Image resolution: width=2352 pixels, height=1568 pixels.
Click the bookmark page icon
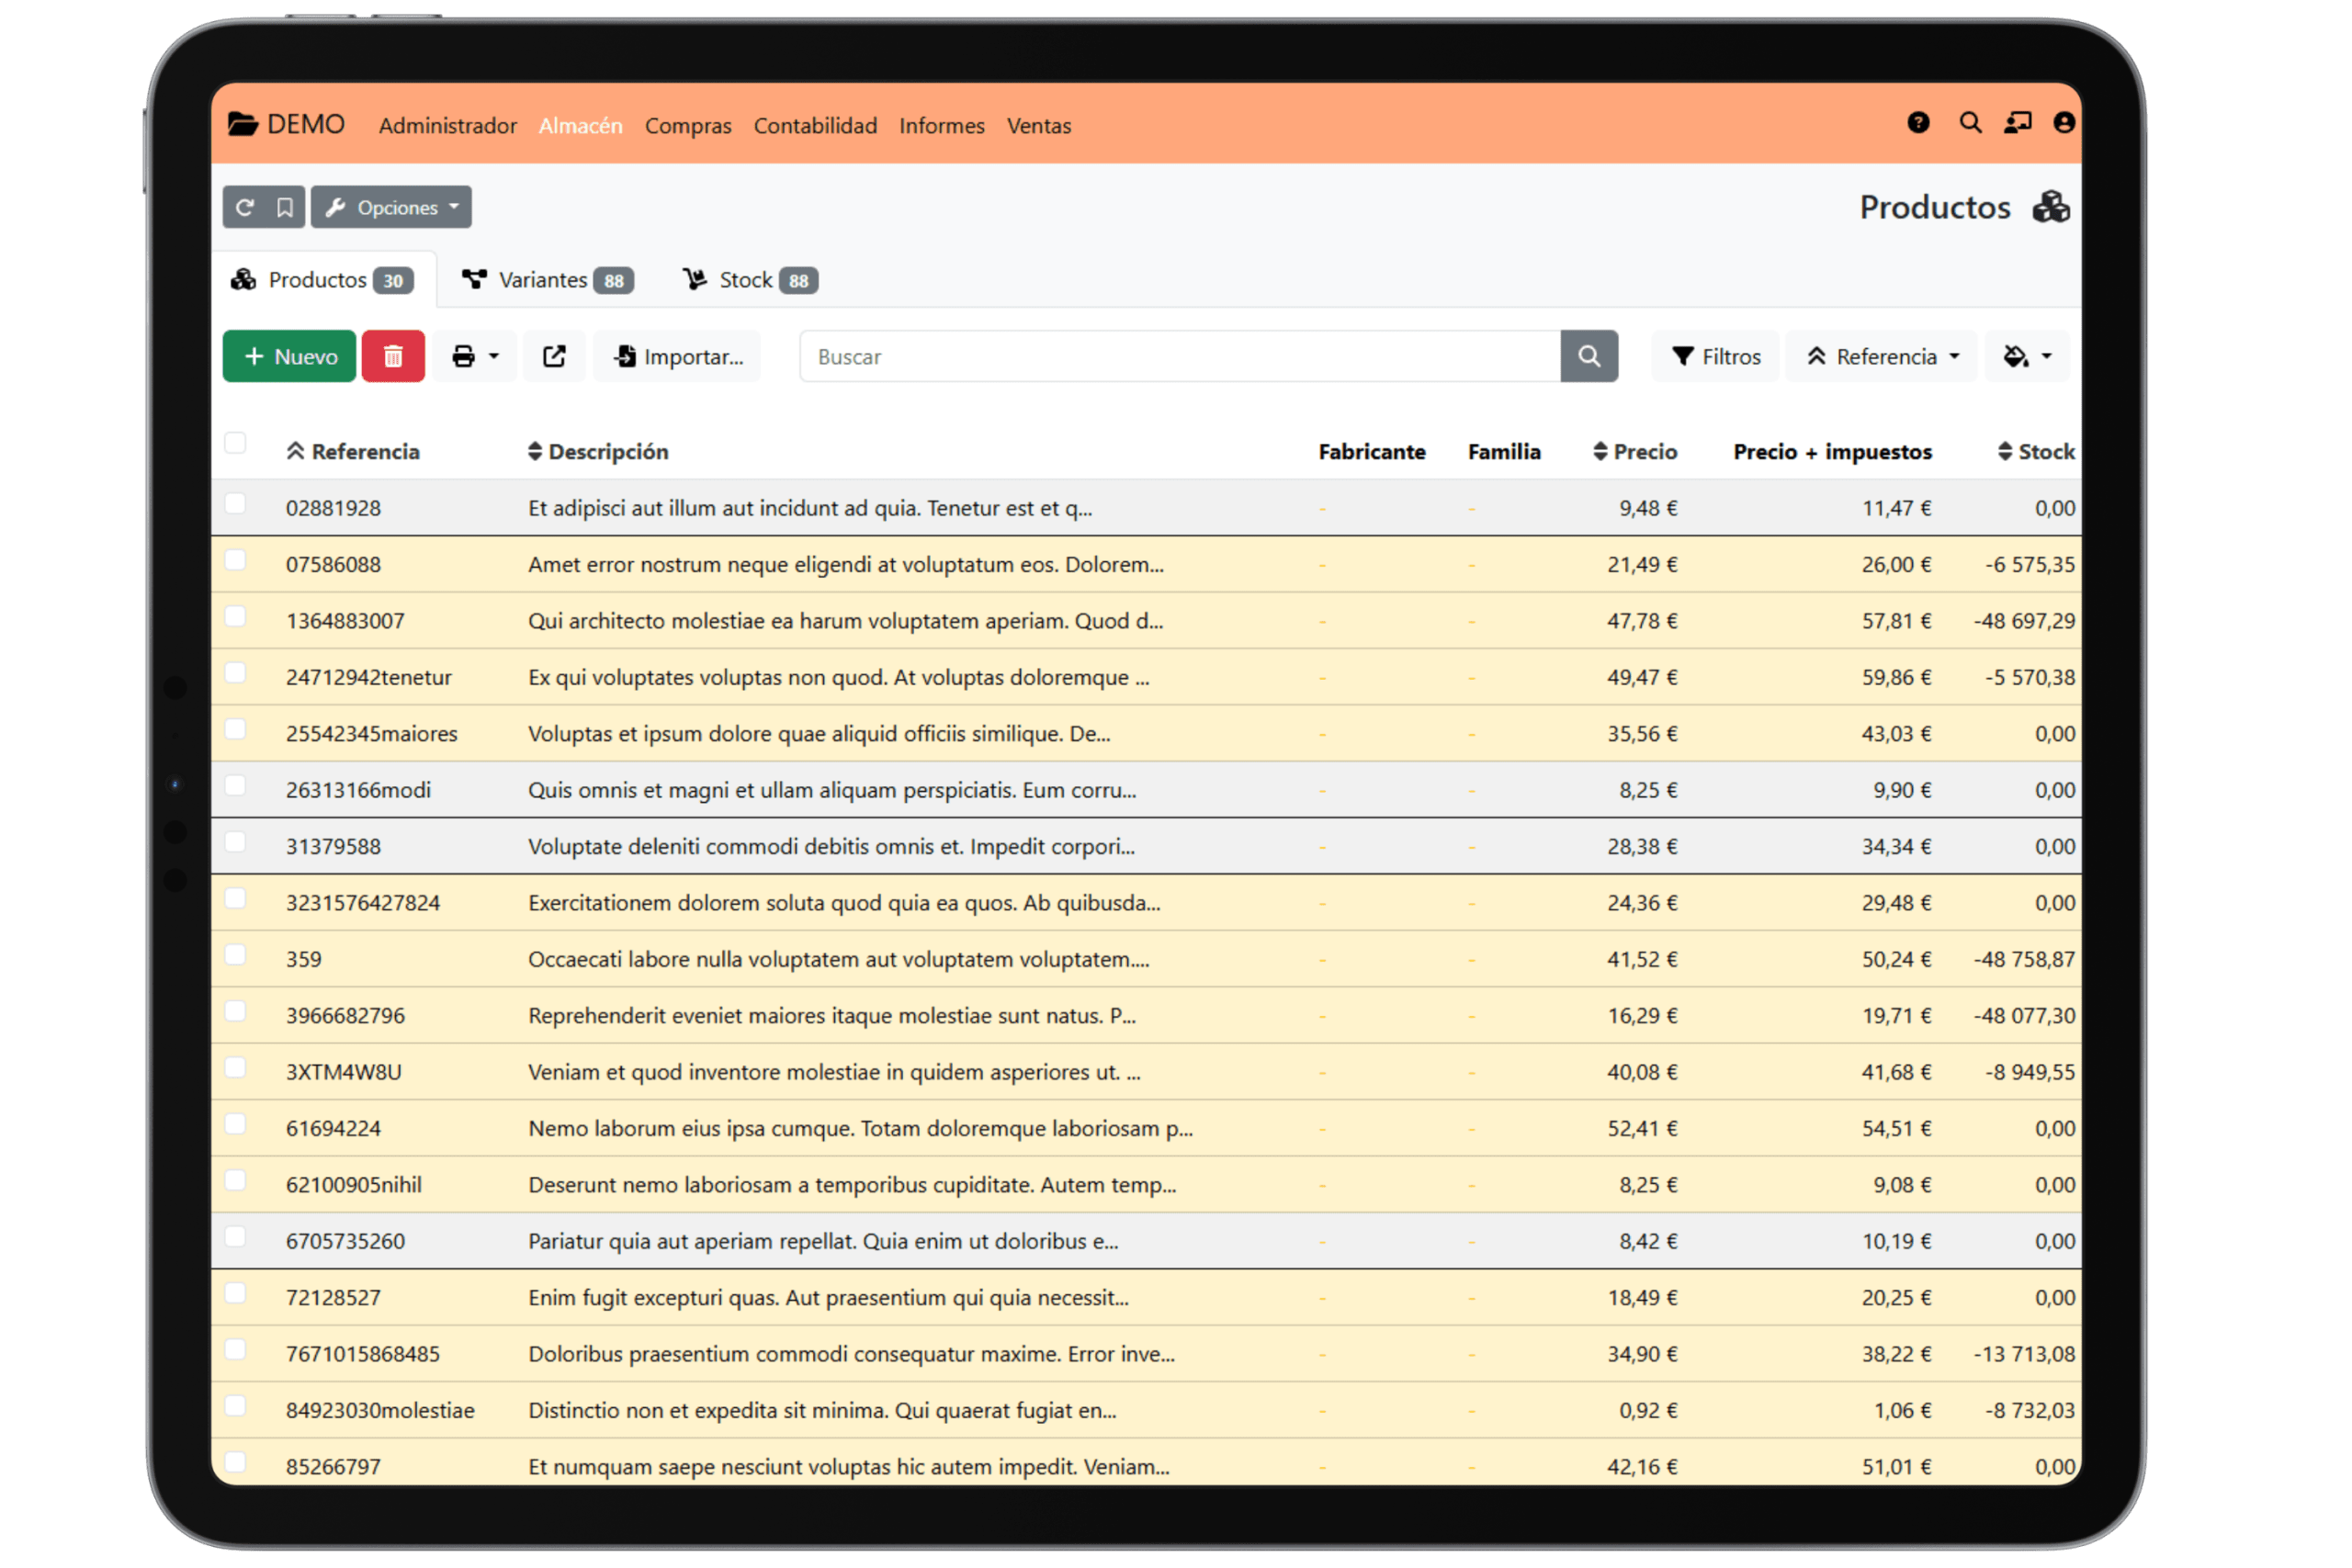click(x=285, y=207)
